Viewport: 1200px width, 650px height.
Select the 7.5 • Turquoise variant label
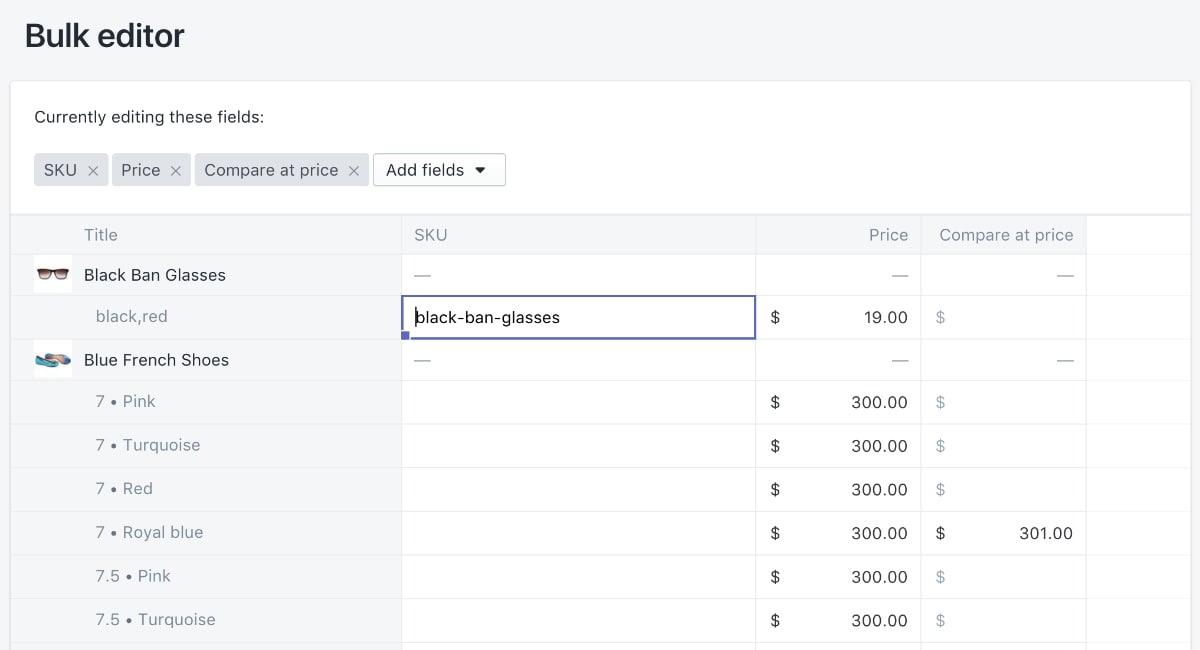pos(156,619)
